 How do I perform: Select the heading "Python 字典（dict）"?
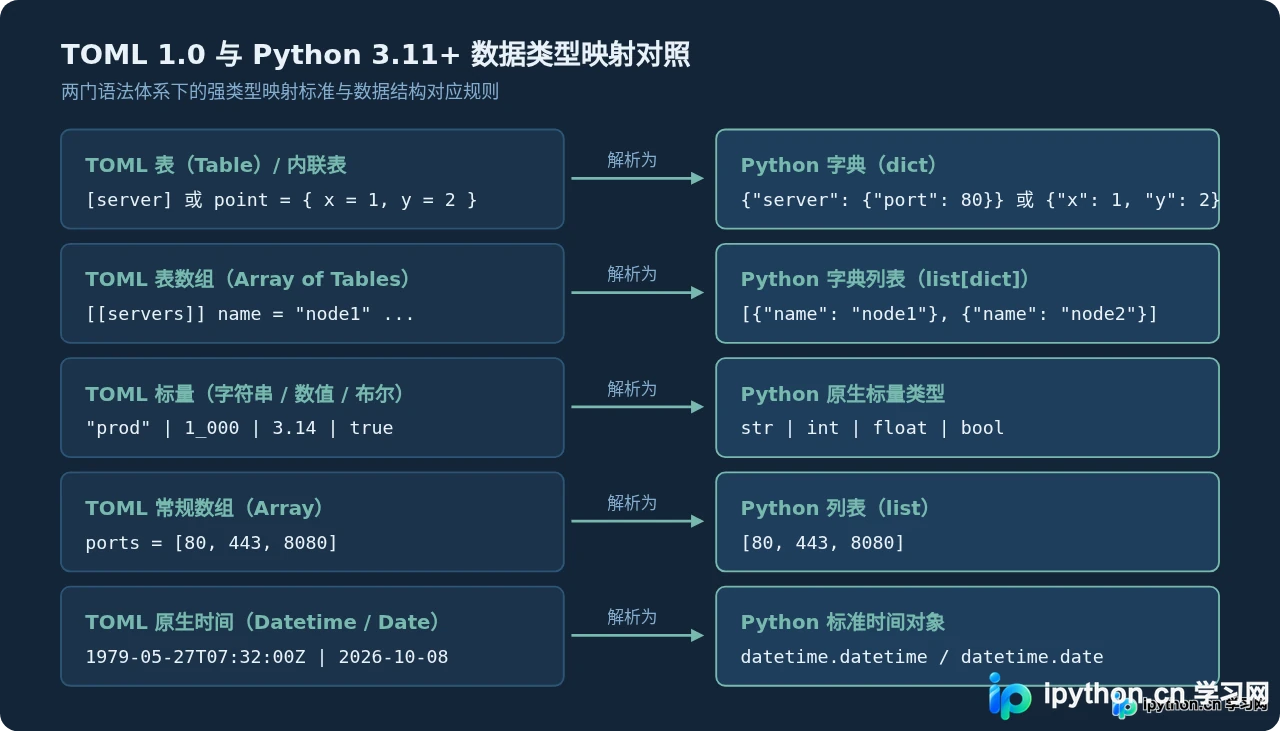840,165
